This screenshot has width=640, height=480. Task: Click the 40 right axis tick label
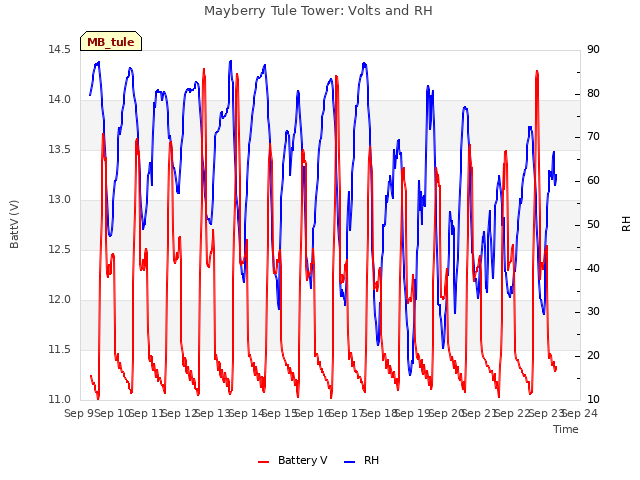click(x=593, y=269)
